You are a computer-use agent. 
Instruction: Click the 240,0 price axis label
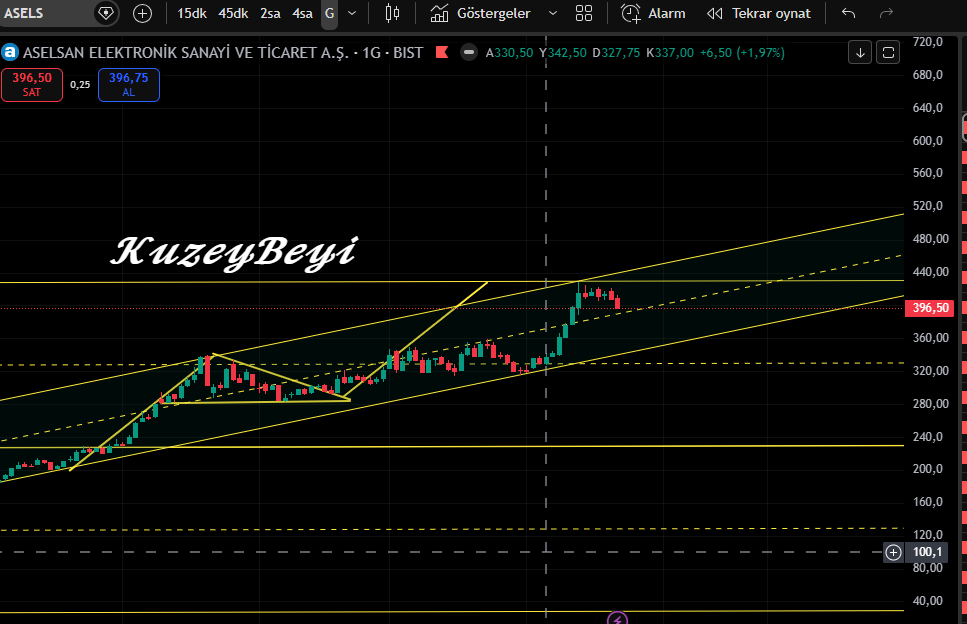pyautogui.click(x=928, y=437)
